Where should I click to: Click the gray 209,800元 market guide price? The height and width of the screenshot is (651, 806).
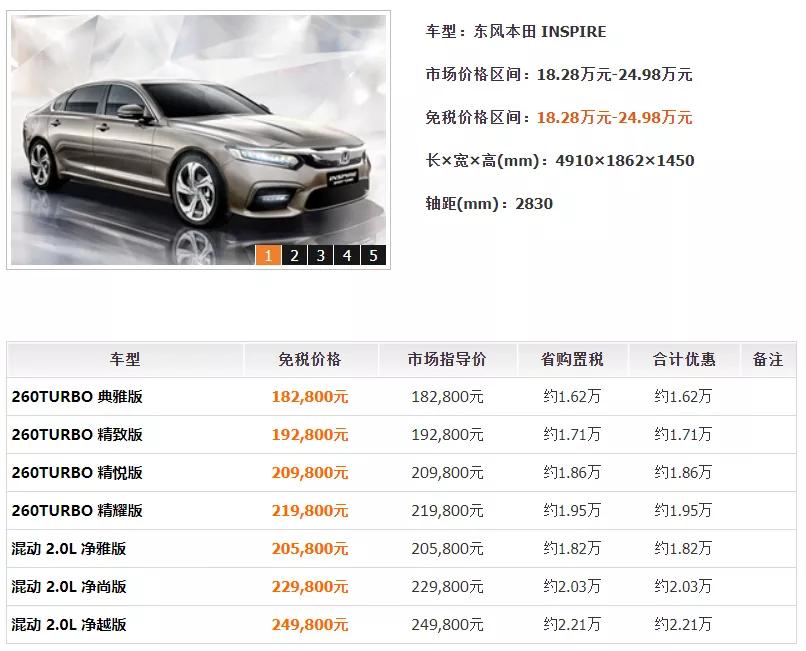[x=447, y=473]
